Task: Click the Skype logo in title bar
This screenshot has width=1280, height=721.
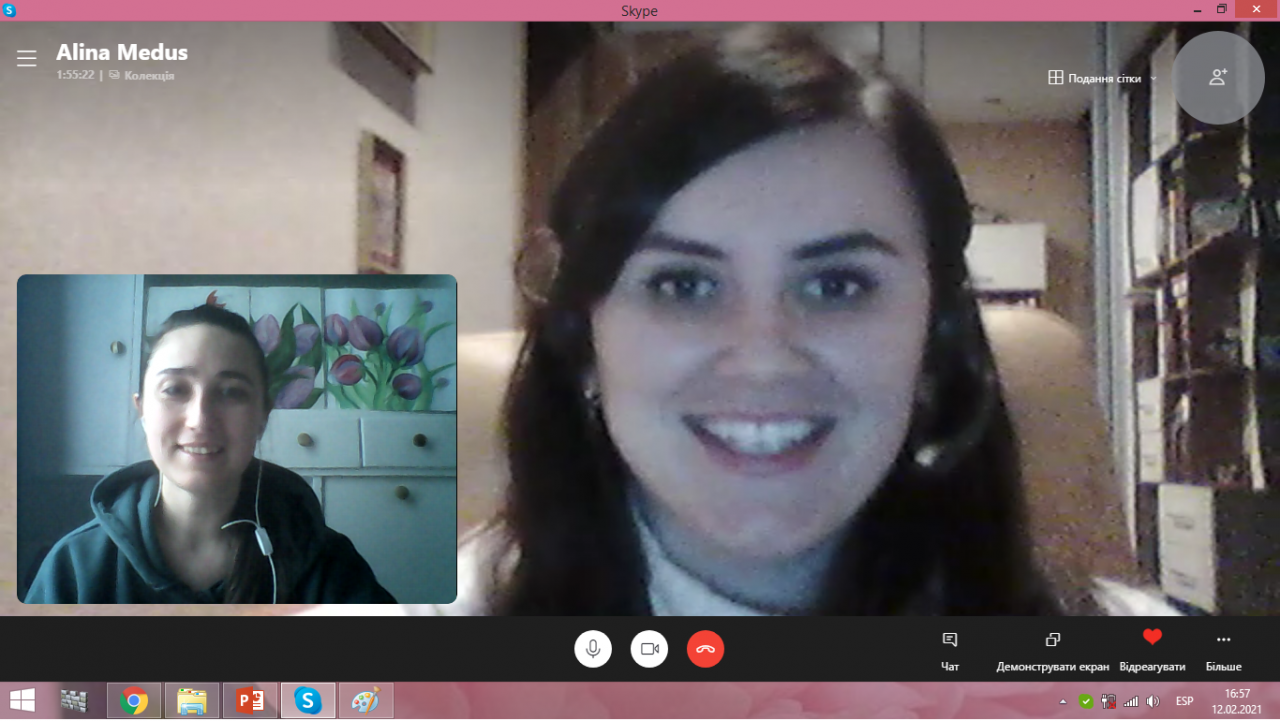Action: point(10,10)
